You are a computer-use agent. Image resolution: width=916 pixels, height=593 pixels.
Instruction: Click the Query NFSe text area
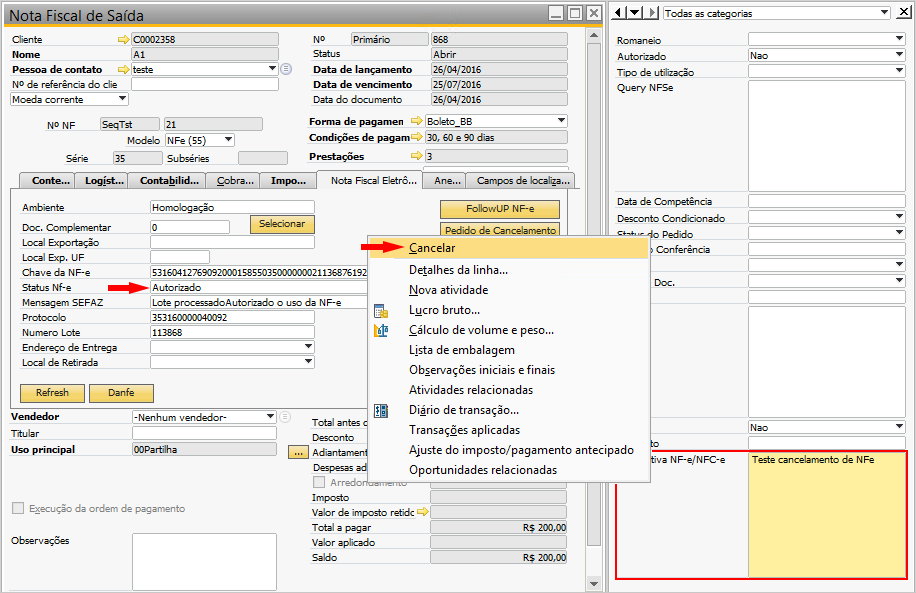coord(827,136)
